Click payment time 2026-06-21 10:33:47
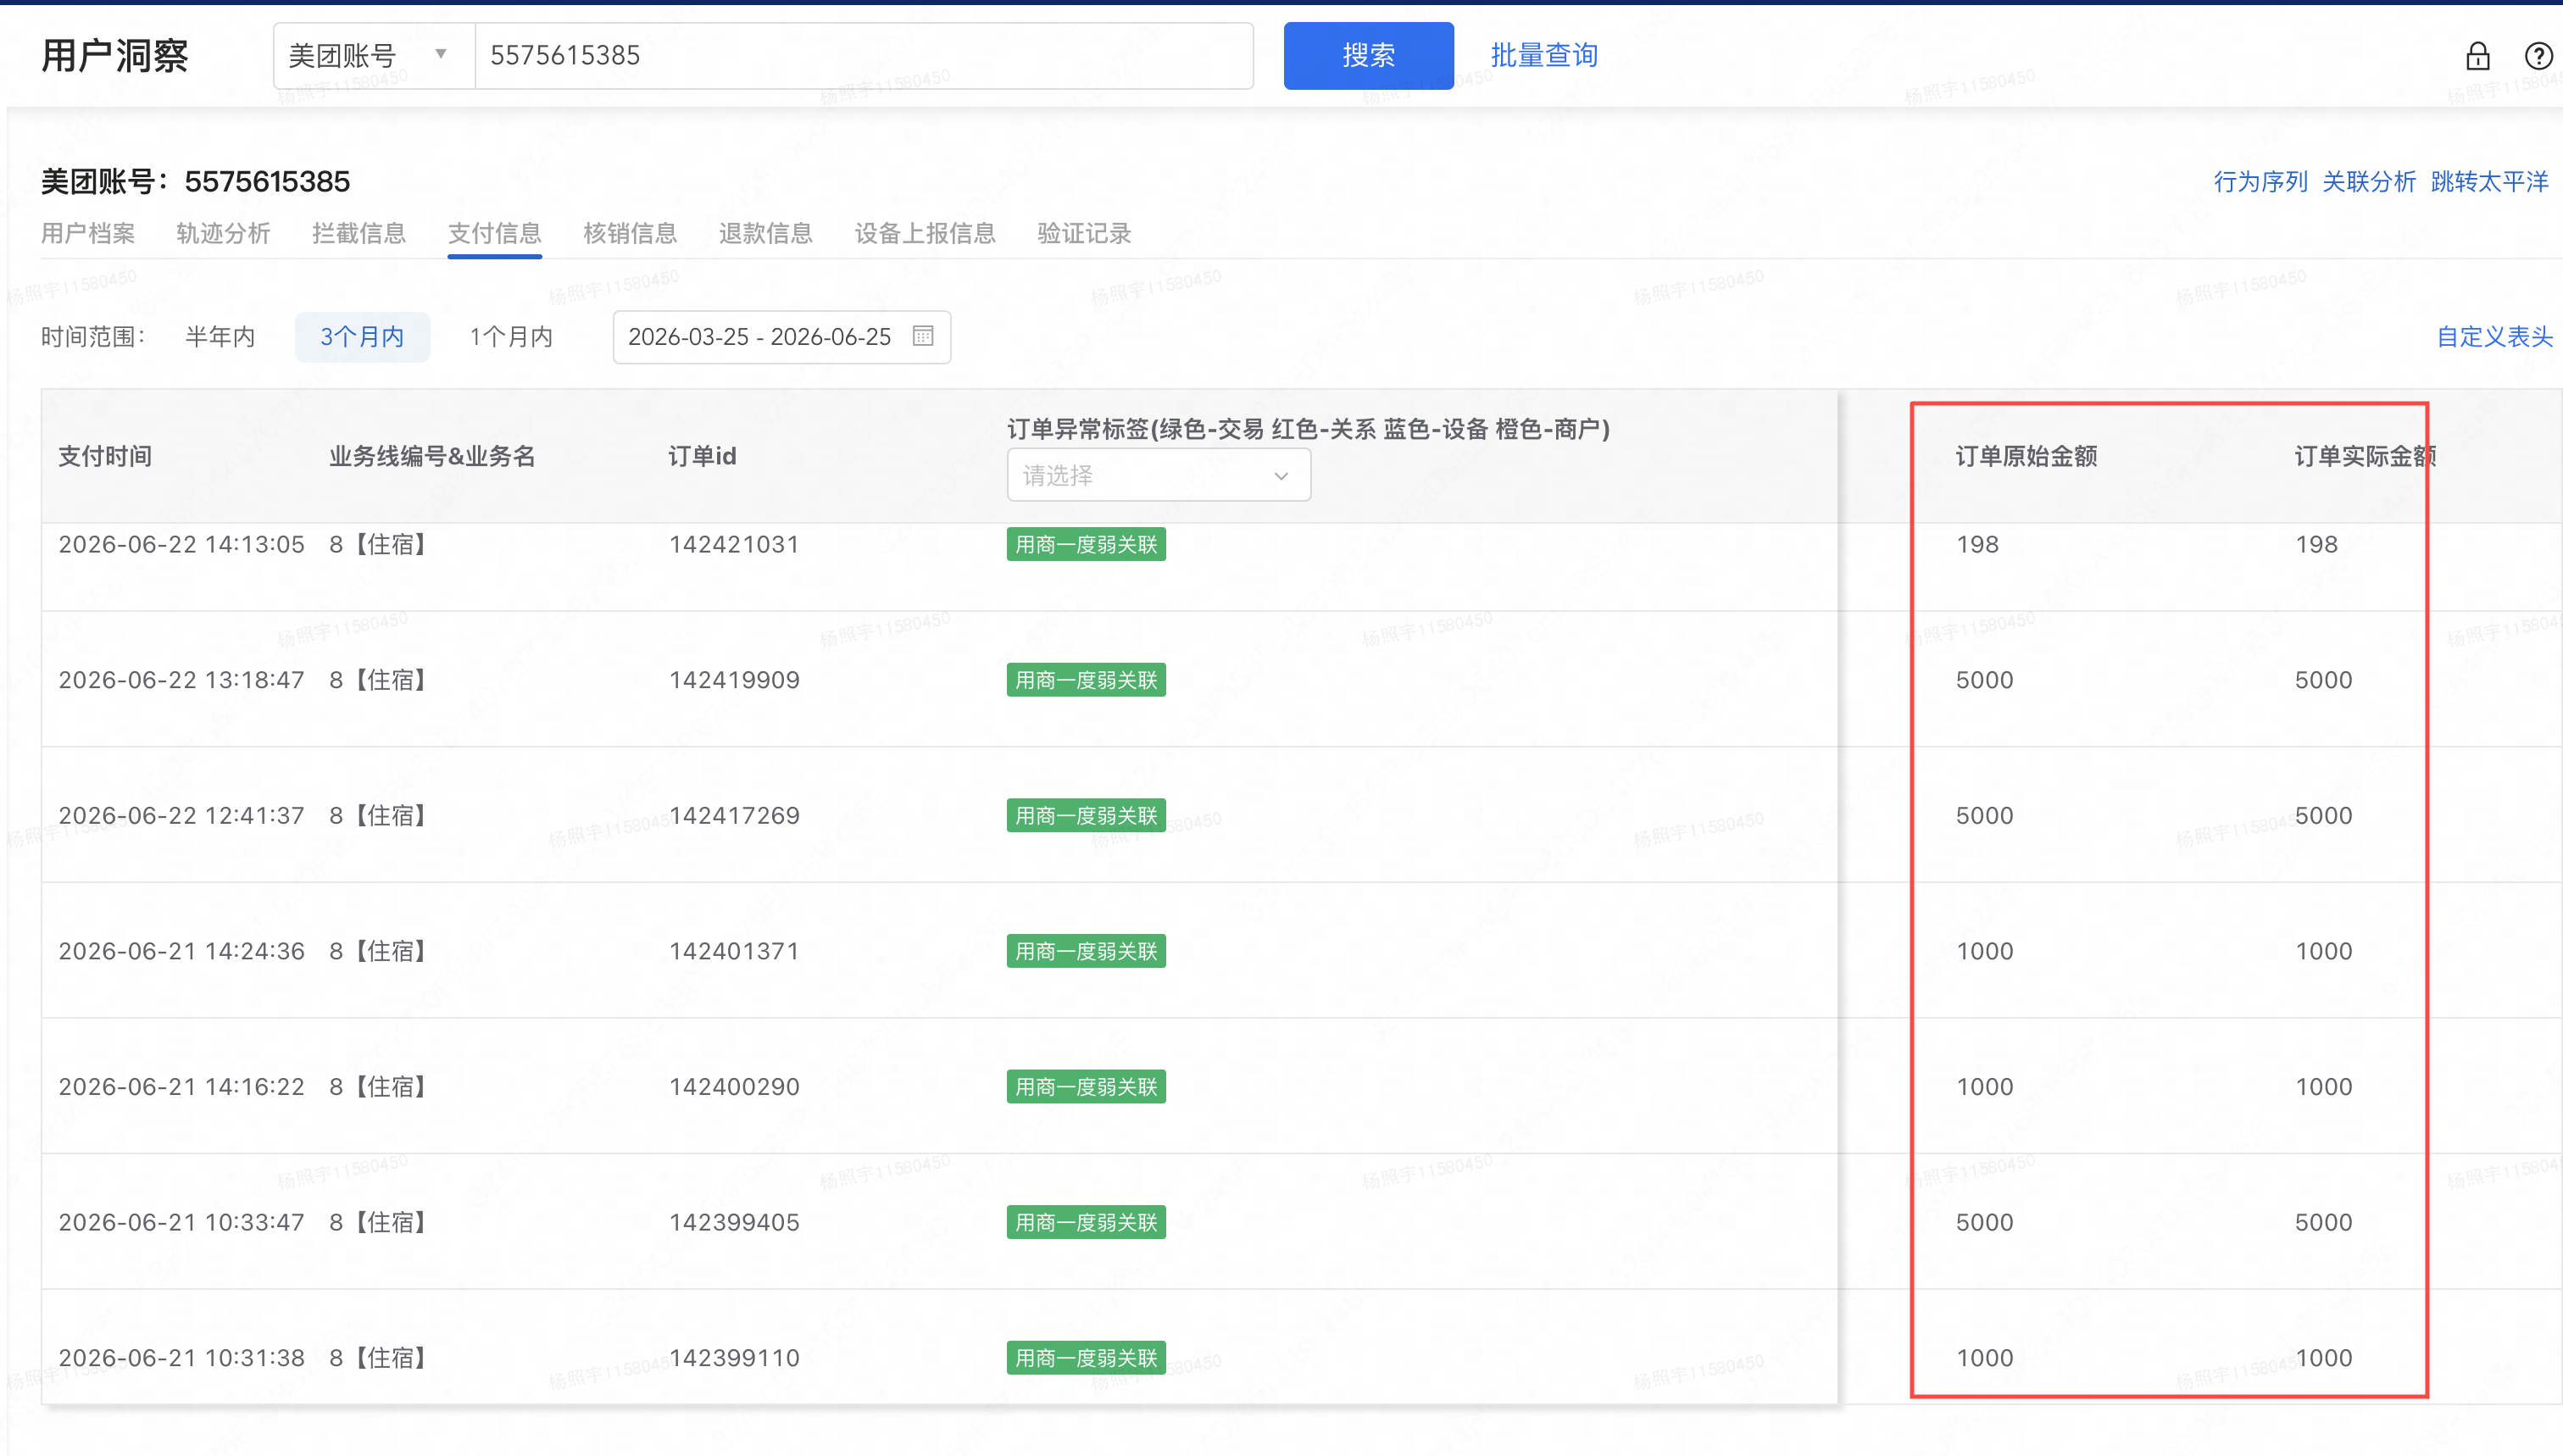 [181, 1222]
